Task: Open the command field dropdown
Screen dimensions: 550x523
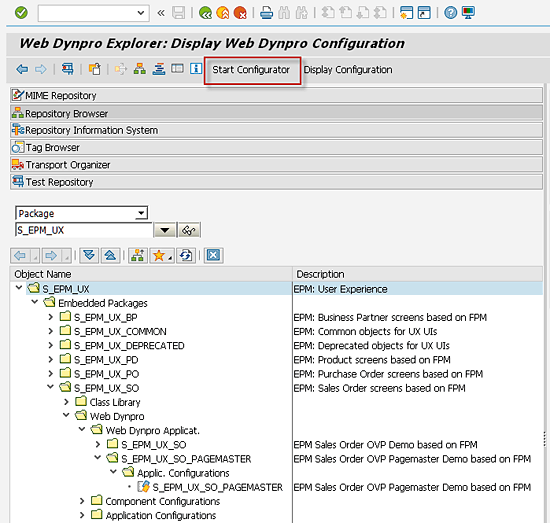Action: [x=141, y=13]
